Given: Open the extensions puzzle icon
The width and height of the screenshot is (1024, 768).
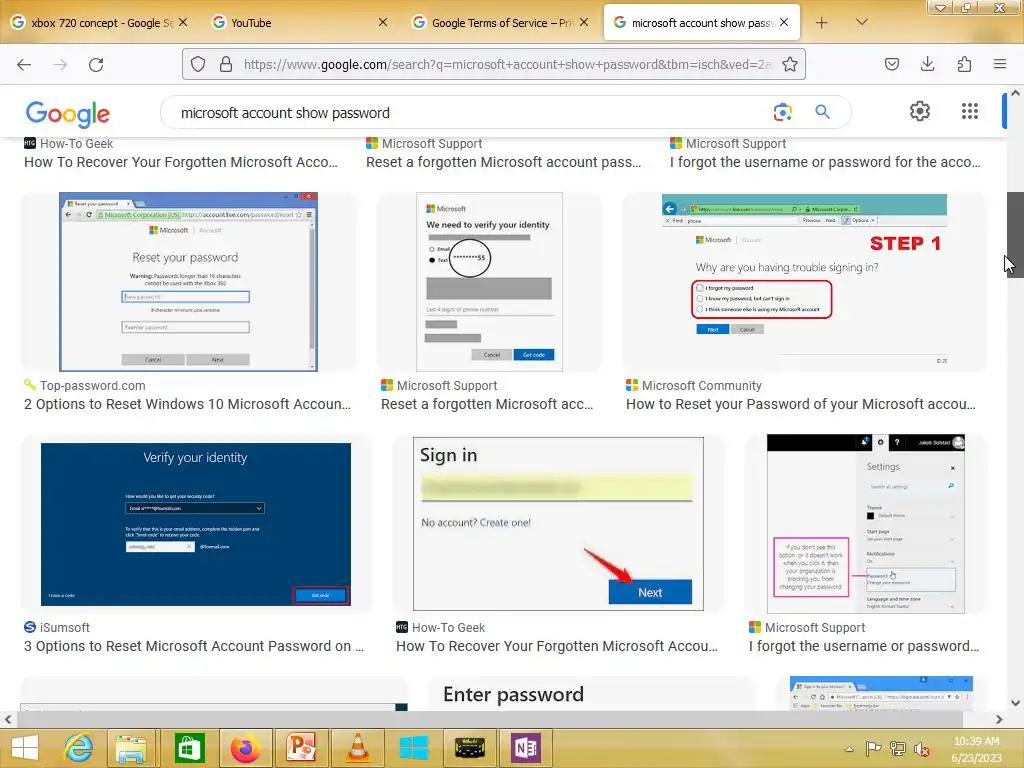Looking at the screenshot, I should (x=964, y=64).
